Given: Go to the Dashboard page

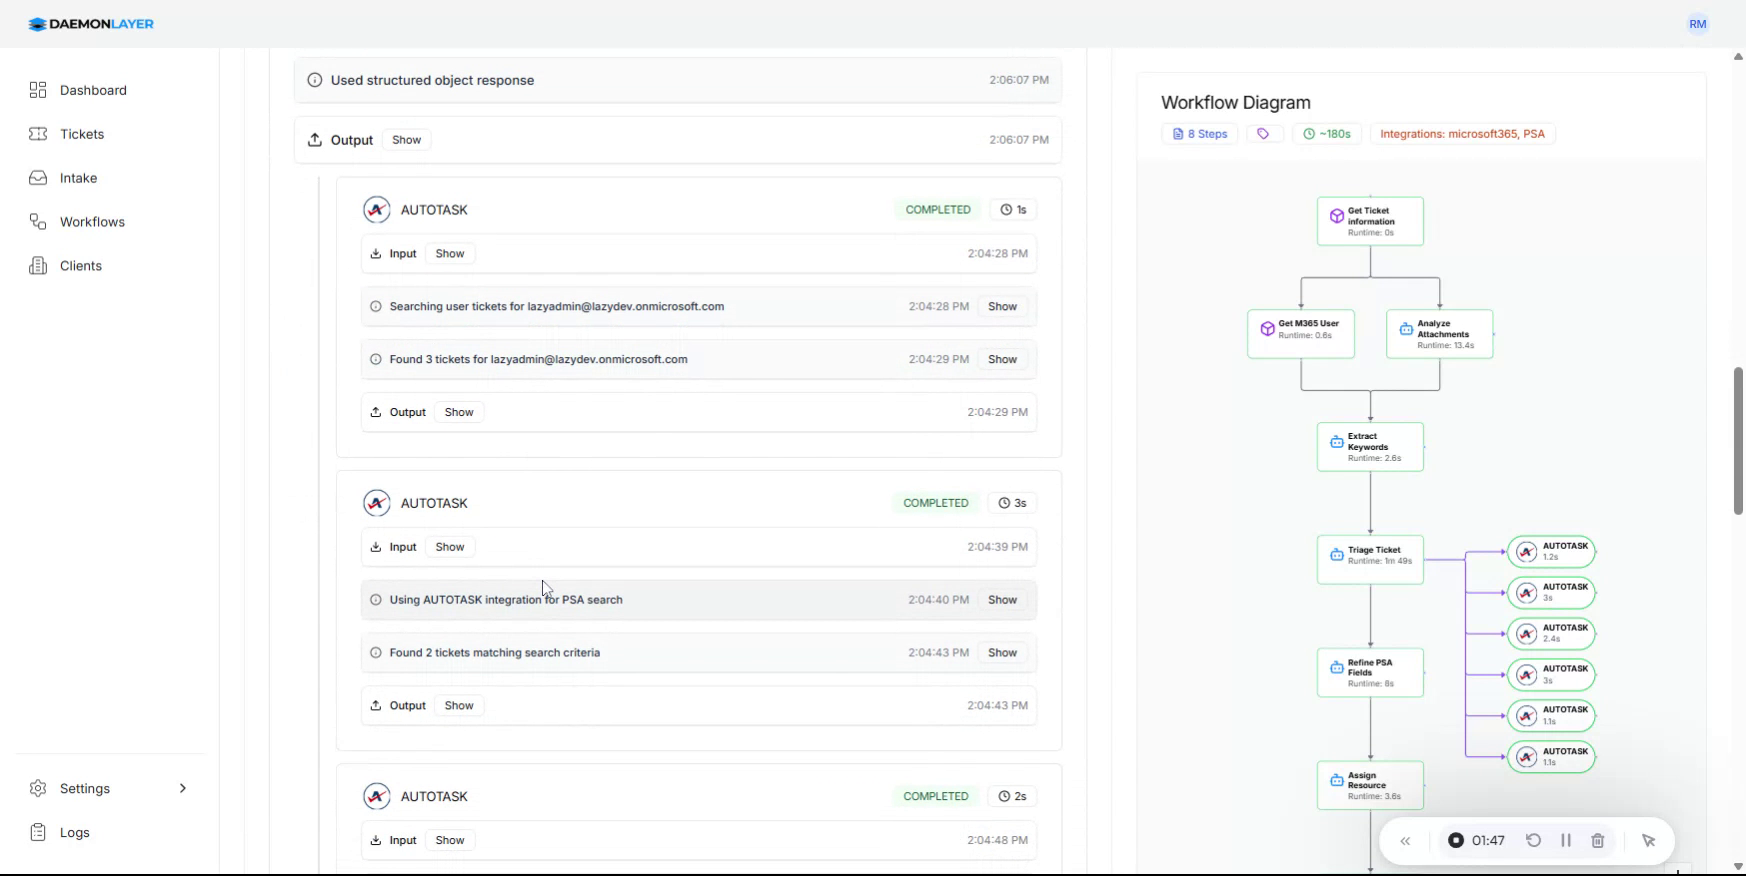Looking at the screenshot, I should (93, 90).
